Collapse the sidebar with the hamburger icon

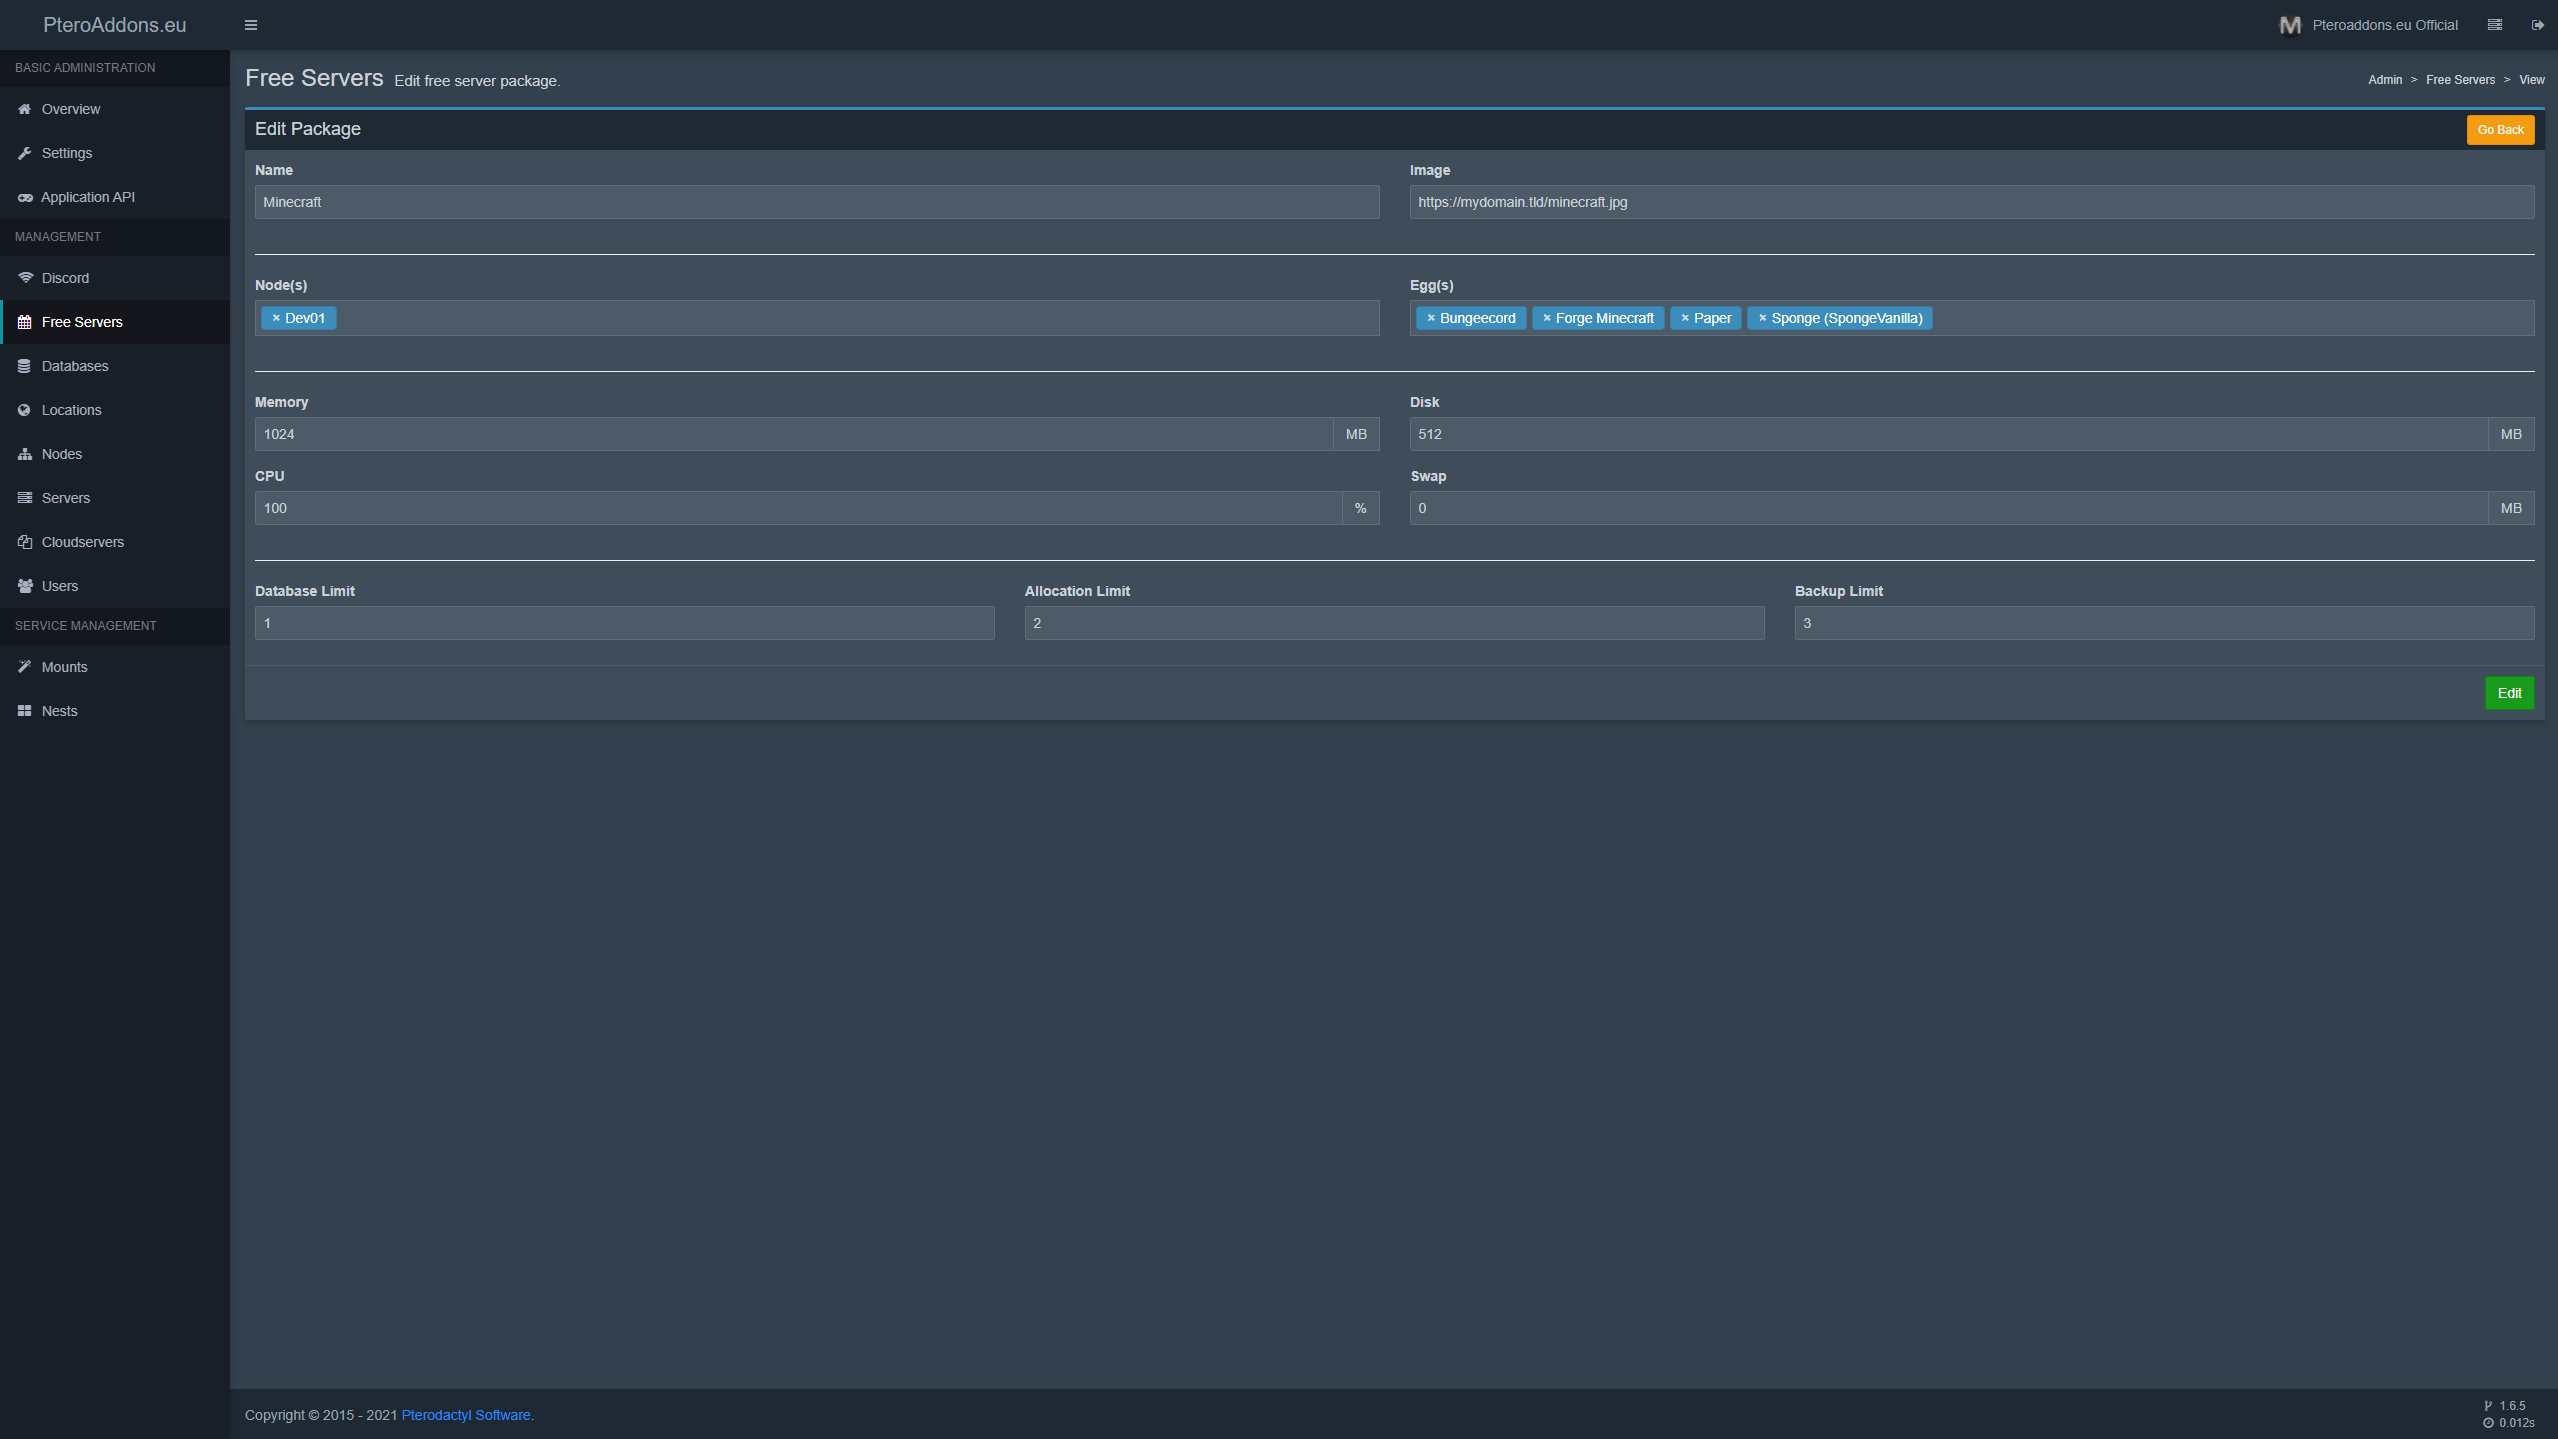click(x=250, y=24)
